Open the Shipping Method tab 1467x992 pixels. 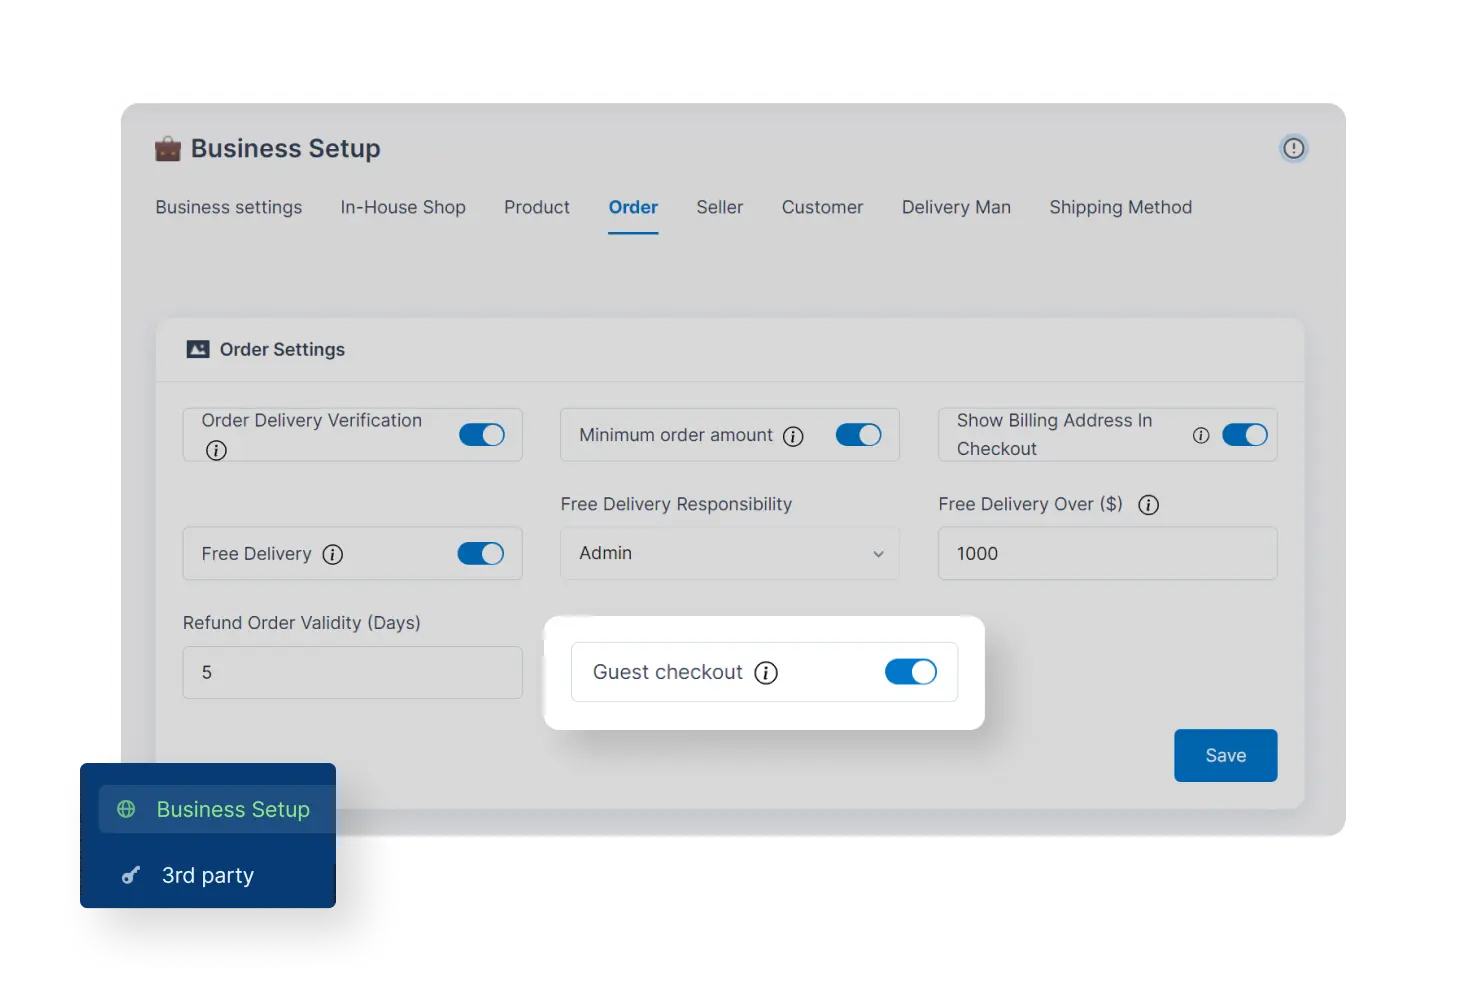click(1120, 207)
